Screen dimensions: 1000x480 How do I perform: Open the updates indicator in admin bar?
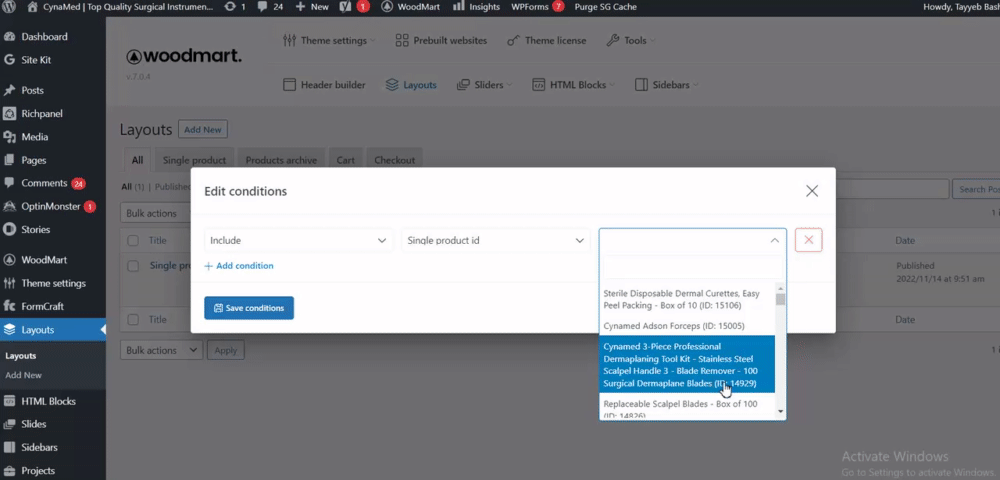point(235,7)
